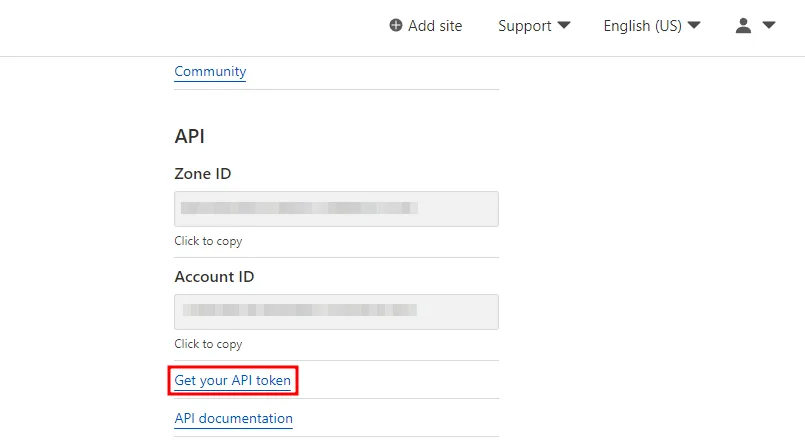This screenshot has height=446, width=805.
Task: Open the Support menu
Action: [525, 26]
